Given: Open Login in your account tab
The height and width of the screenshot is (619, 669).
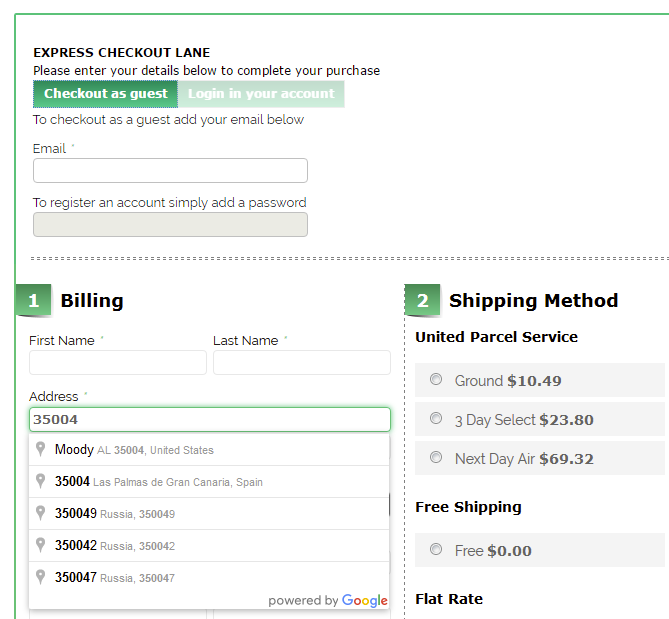Looking at the screenshot, I should click(261, 94).
